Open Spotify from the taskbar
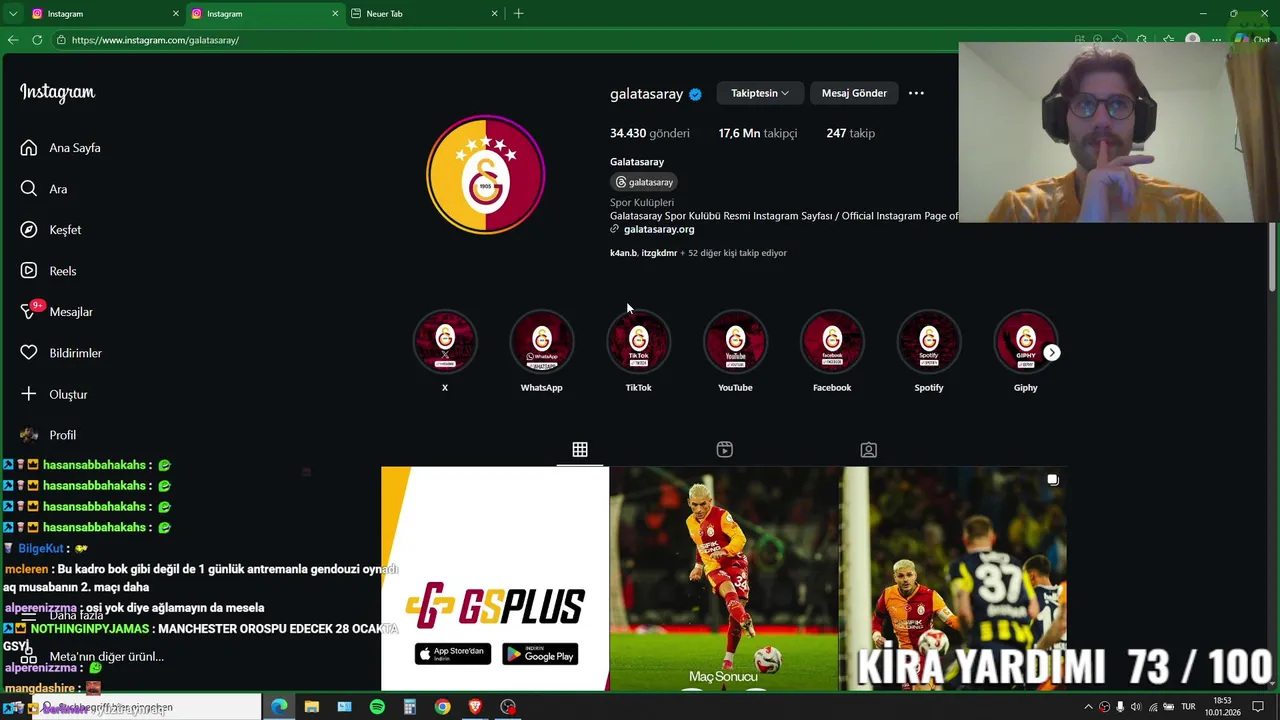The width and height of the screenshot is (1280, 720). (x=377, y=707)
